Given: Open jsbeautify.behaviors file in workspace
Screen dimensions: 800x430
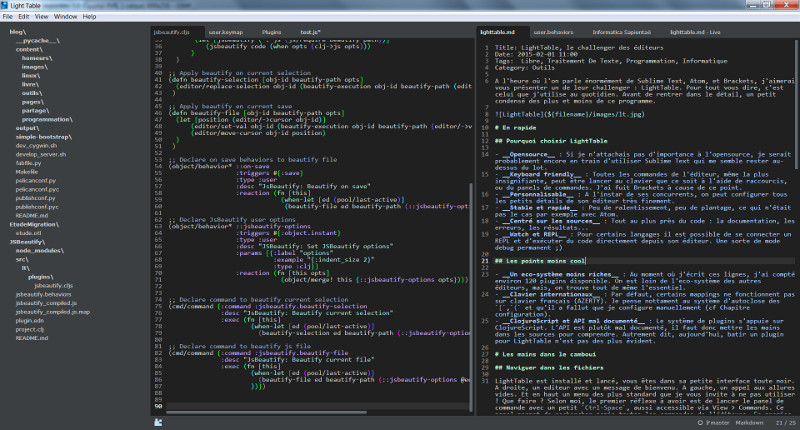Looking at the screenshot, I should [x=43, y=295].
